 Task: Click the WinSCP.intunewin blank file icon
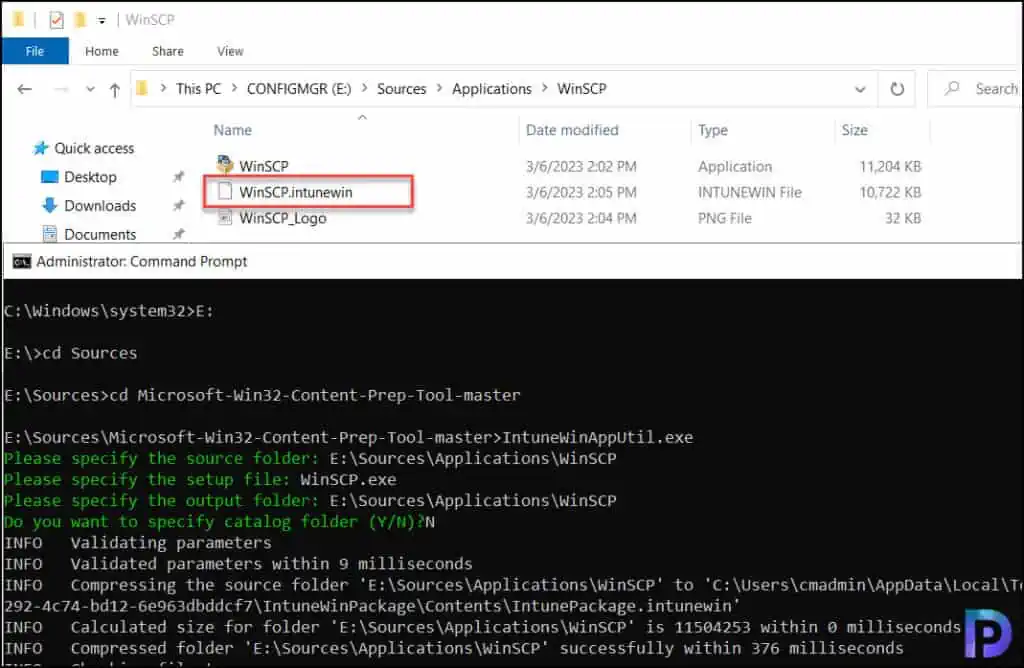[225, 191]
